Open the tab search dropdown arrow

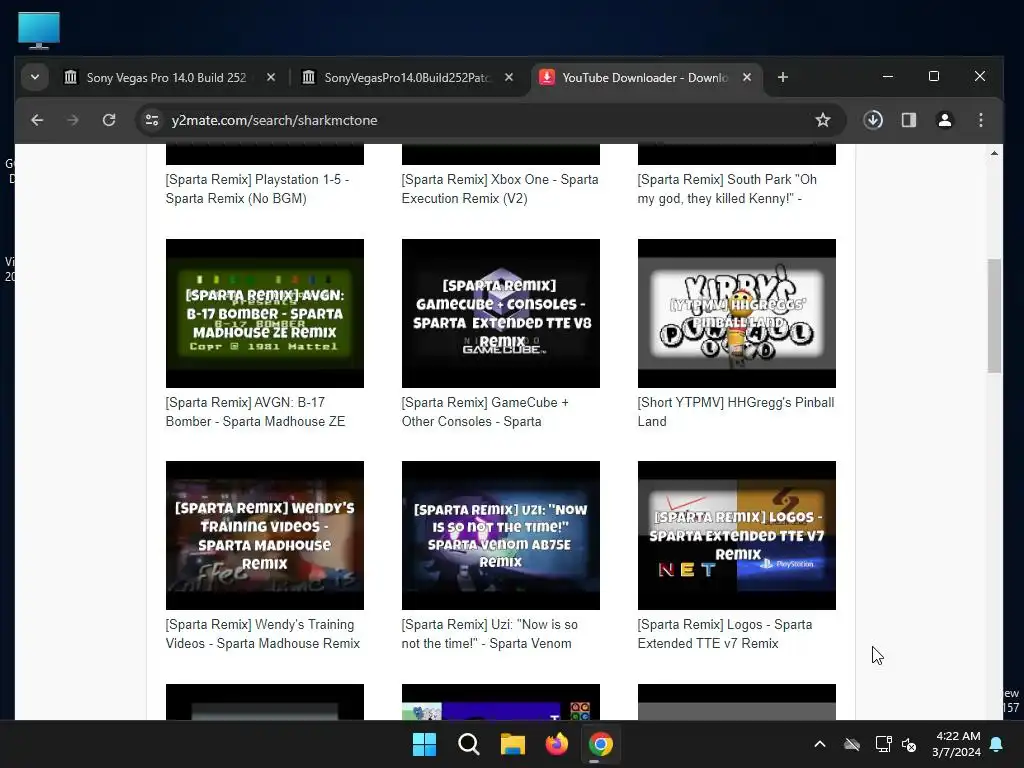coord(35,78)
